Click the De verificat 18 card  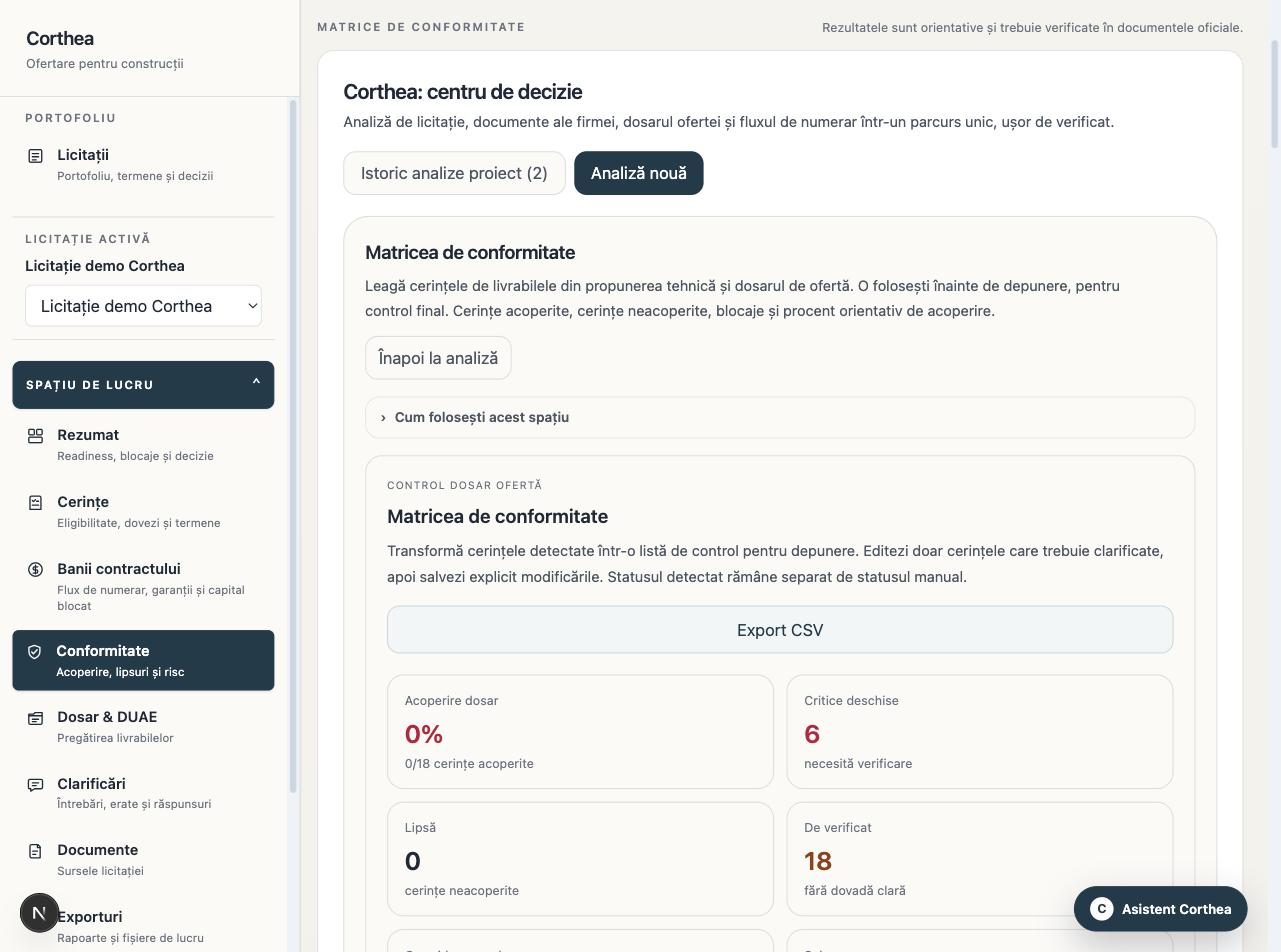(x=980, y=859)
